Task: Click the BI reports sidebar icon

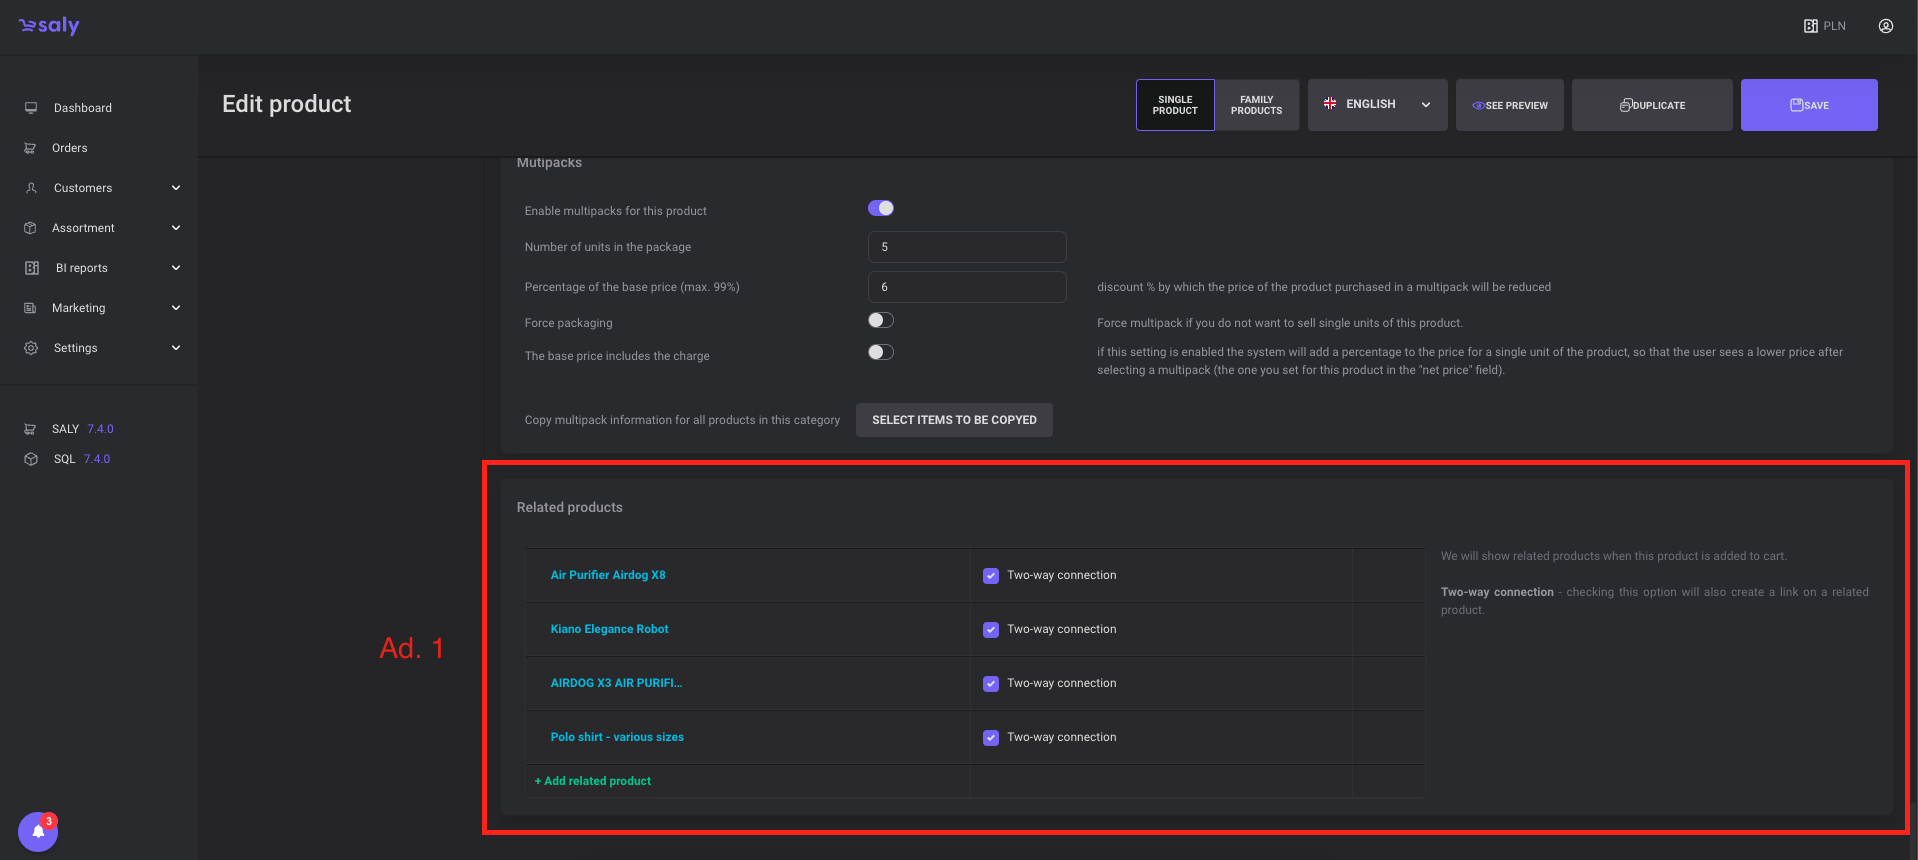Action: pos(32,268)
